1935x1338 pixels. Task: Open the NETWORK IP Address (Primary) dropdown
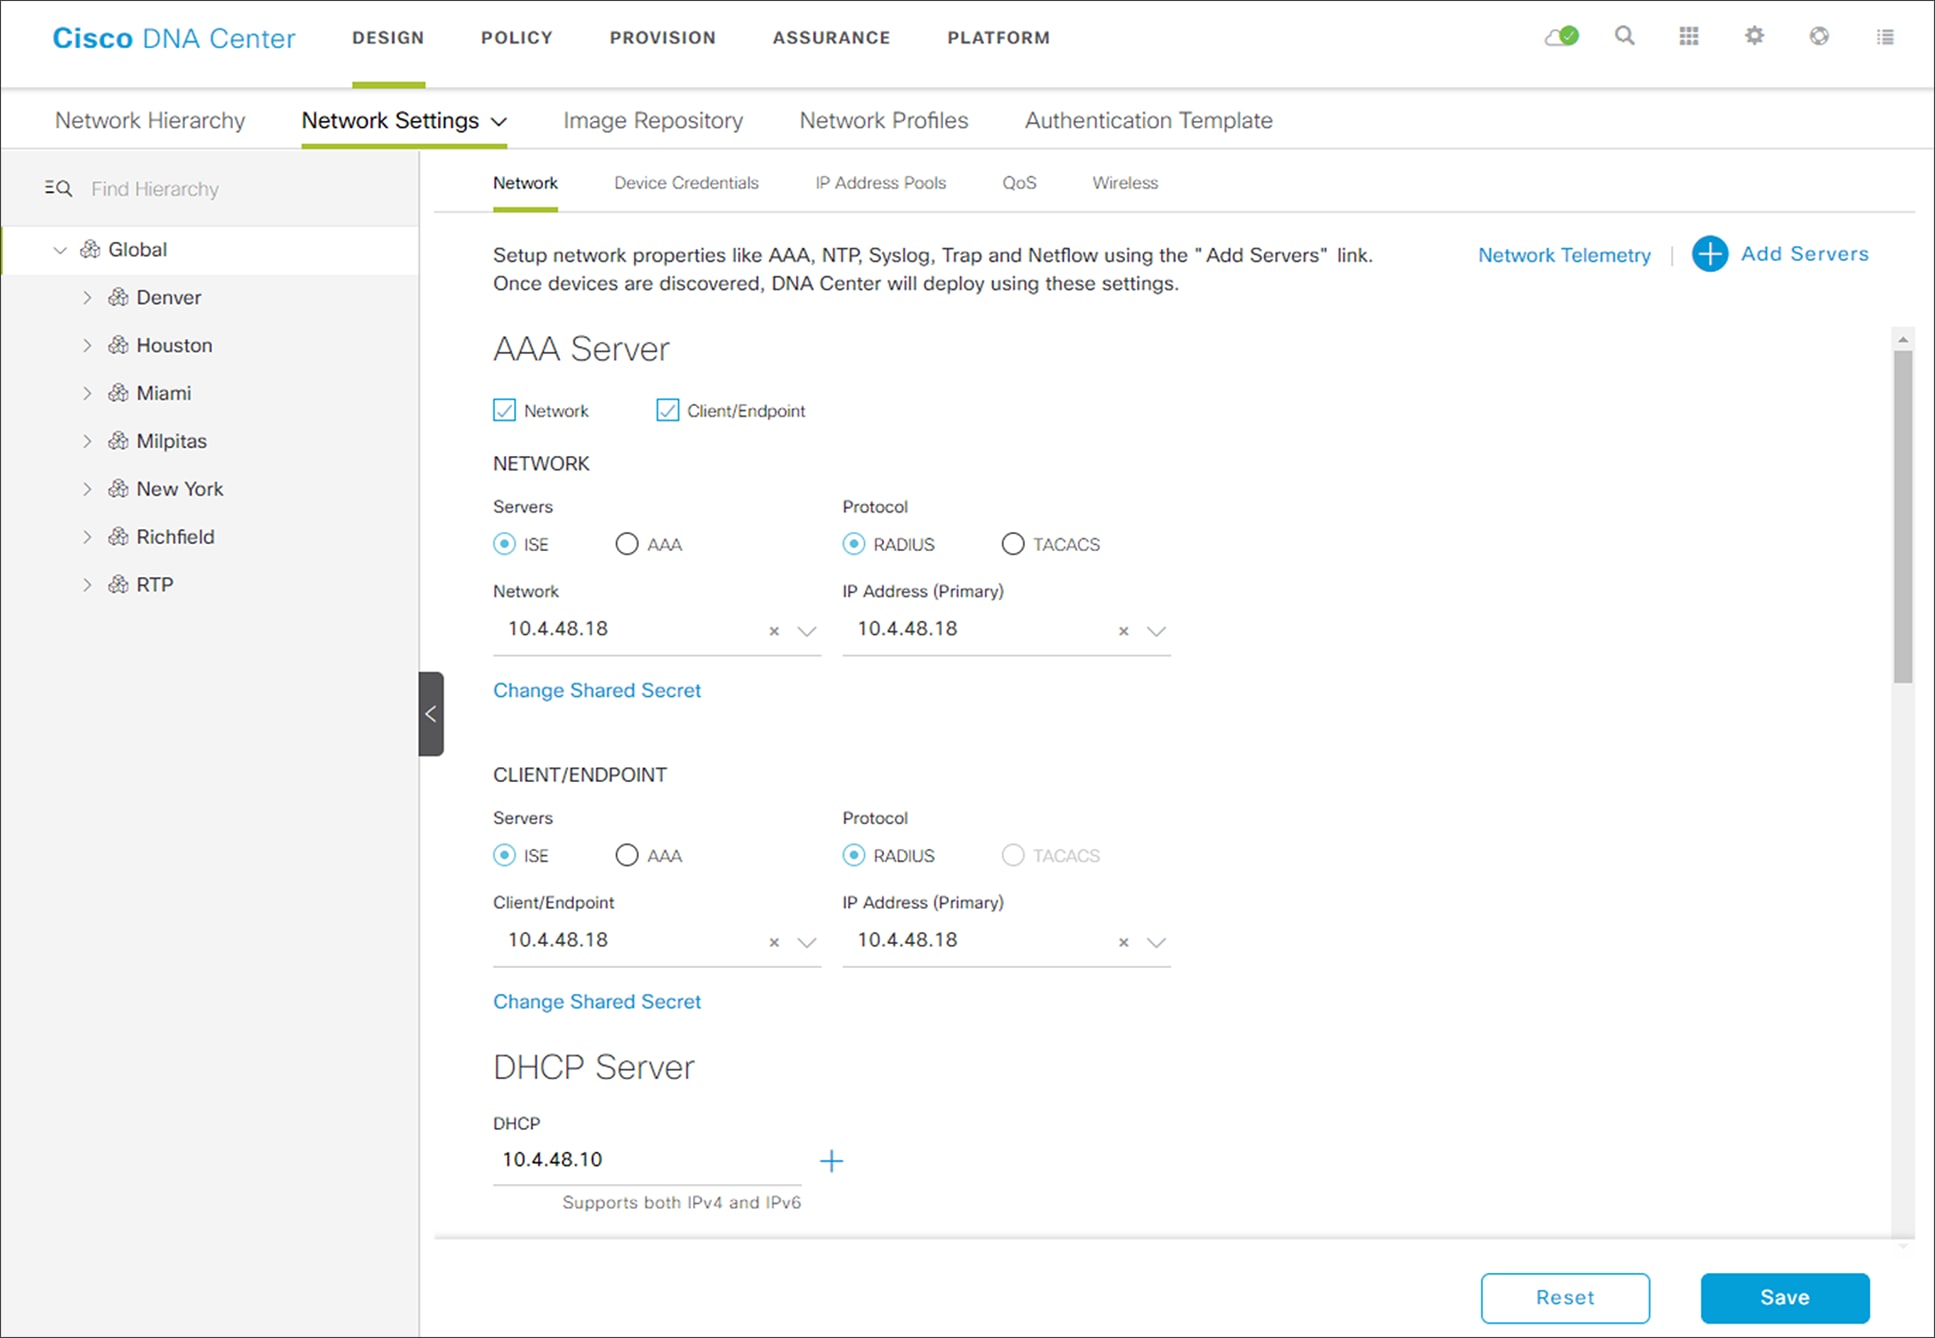coord(1156,631)
